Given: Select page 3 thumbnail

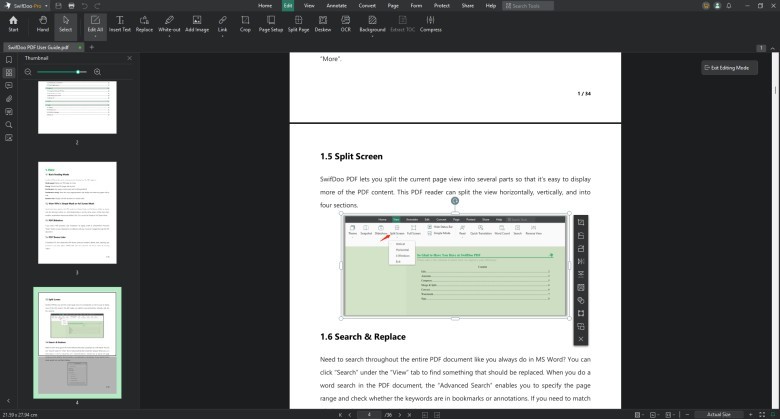Looking at the screenshot, I should [77, 212].
